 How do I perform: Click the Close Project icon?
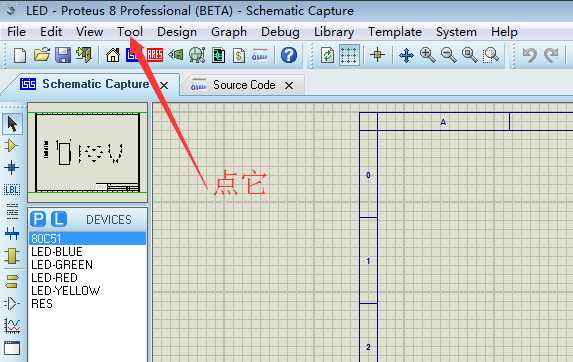click(84, 56)
